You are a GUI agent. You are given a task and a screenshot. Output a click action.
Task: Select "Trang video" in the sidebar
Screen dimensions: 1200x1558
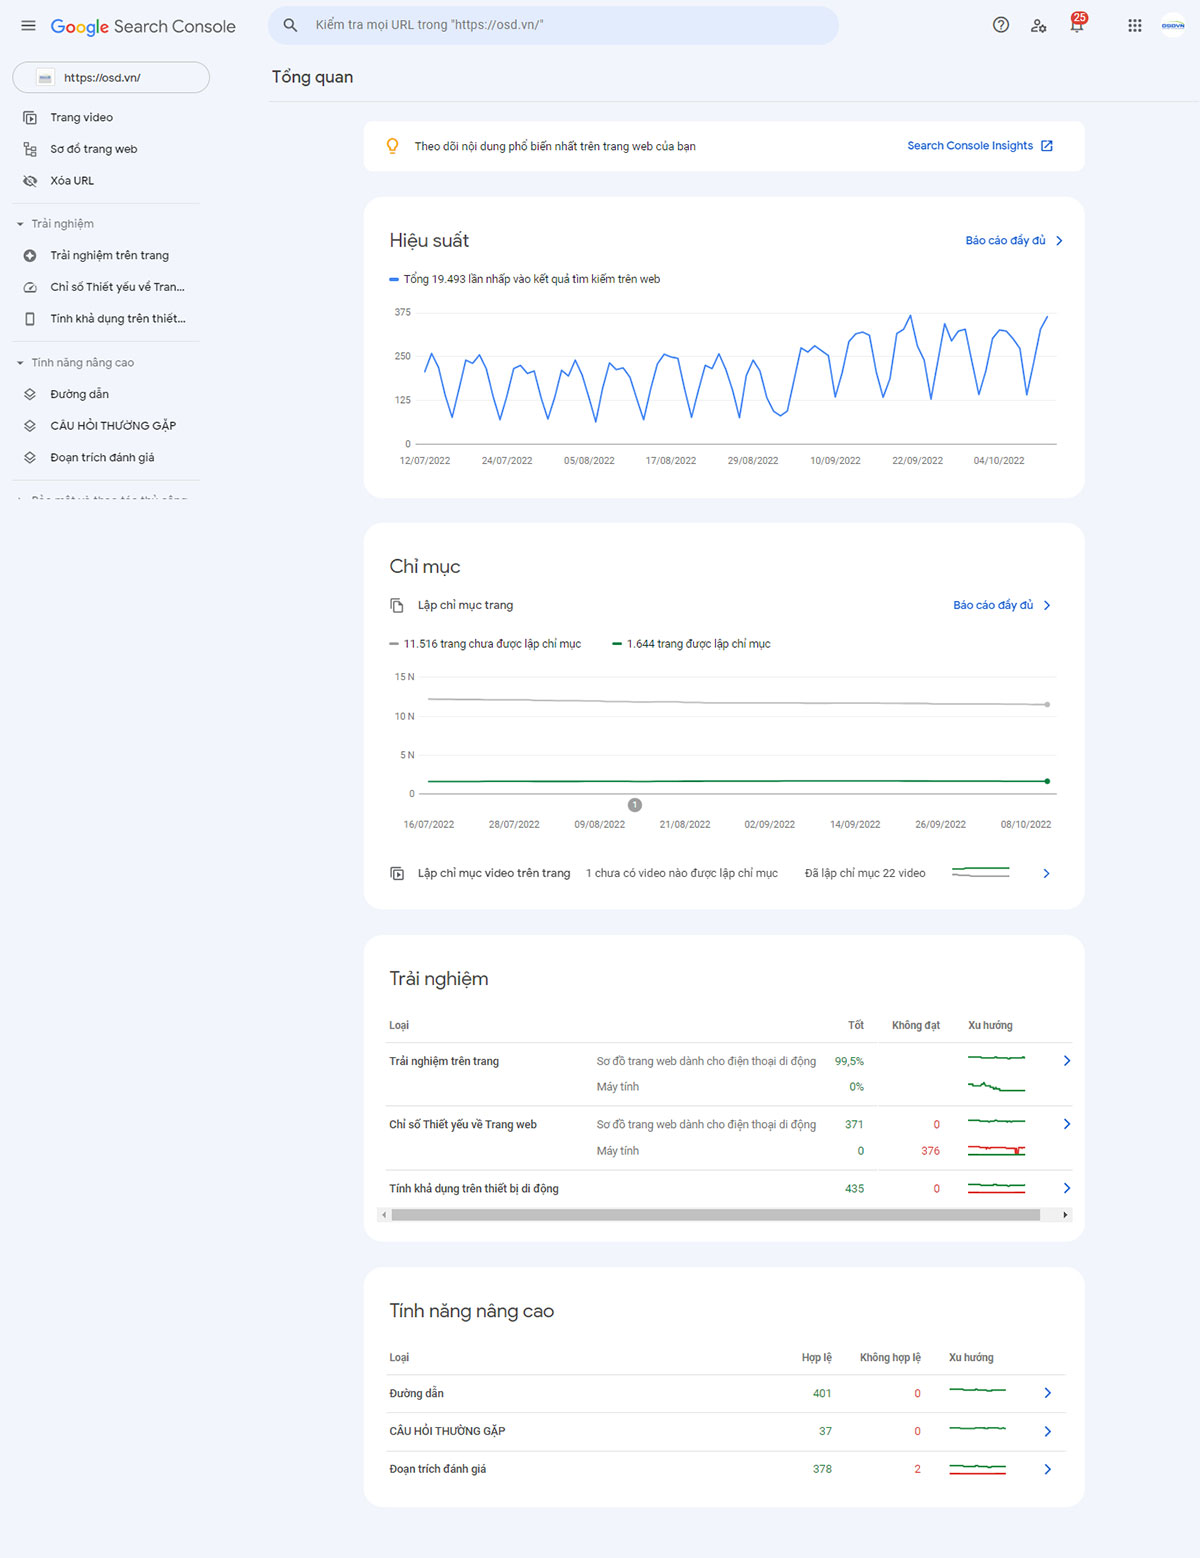click(x=82, y=117)
